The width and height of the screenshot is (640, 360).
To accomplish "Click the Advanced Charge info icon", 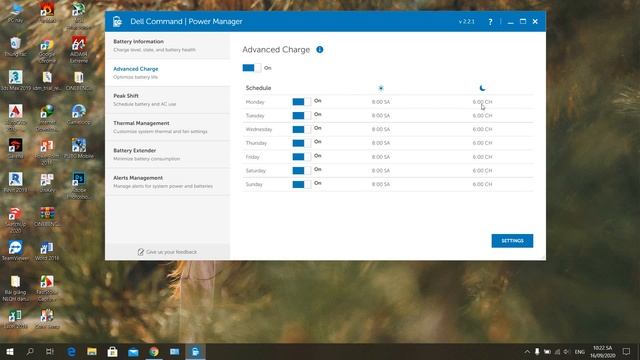I will click(x=320, y=49).
